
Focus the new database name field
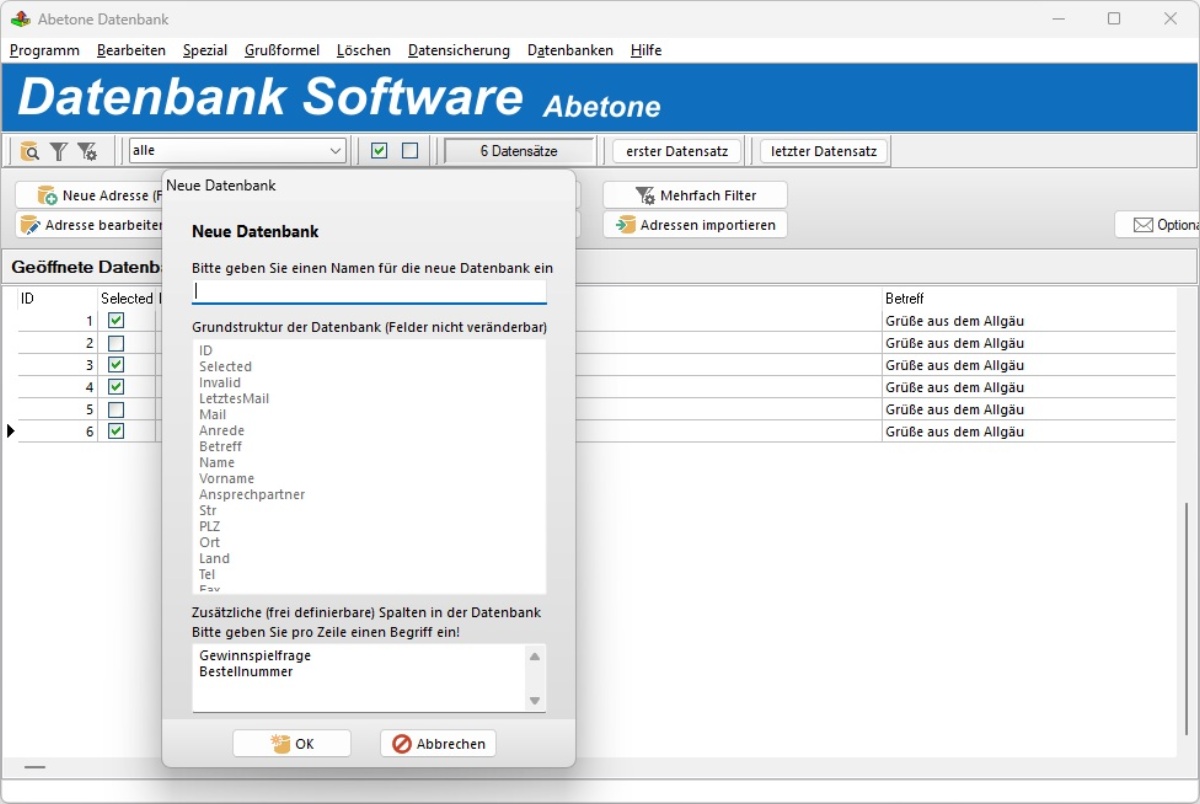369,291
